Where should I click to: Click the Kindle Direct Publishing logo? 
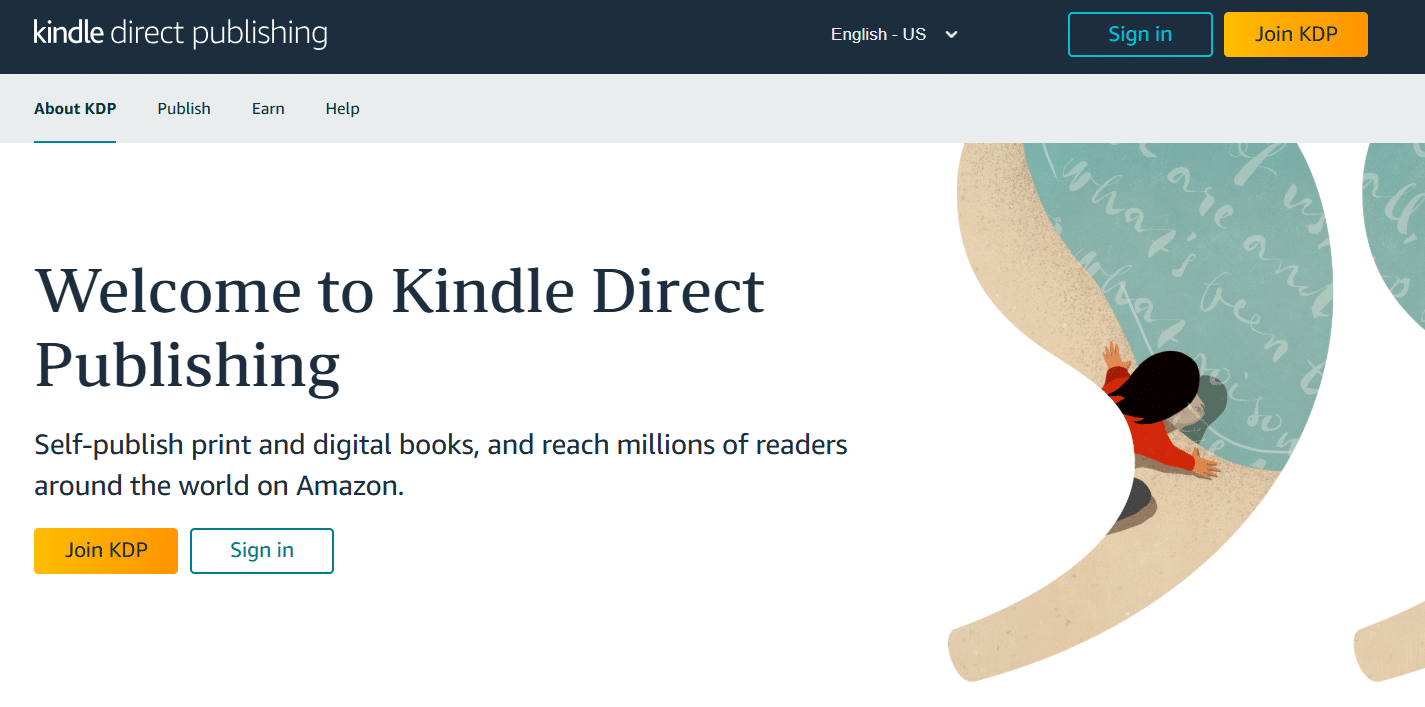[180, 33]
